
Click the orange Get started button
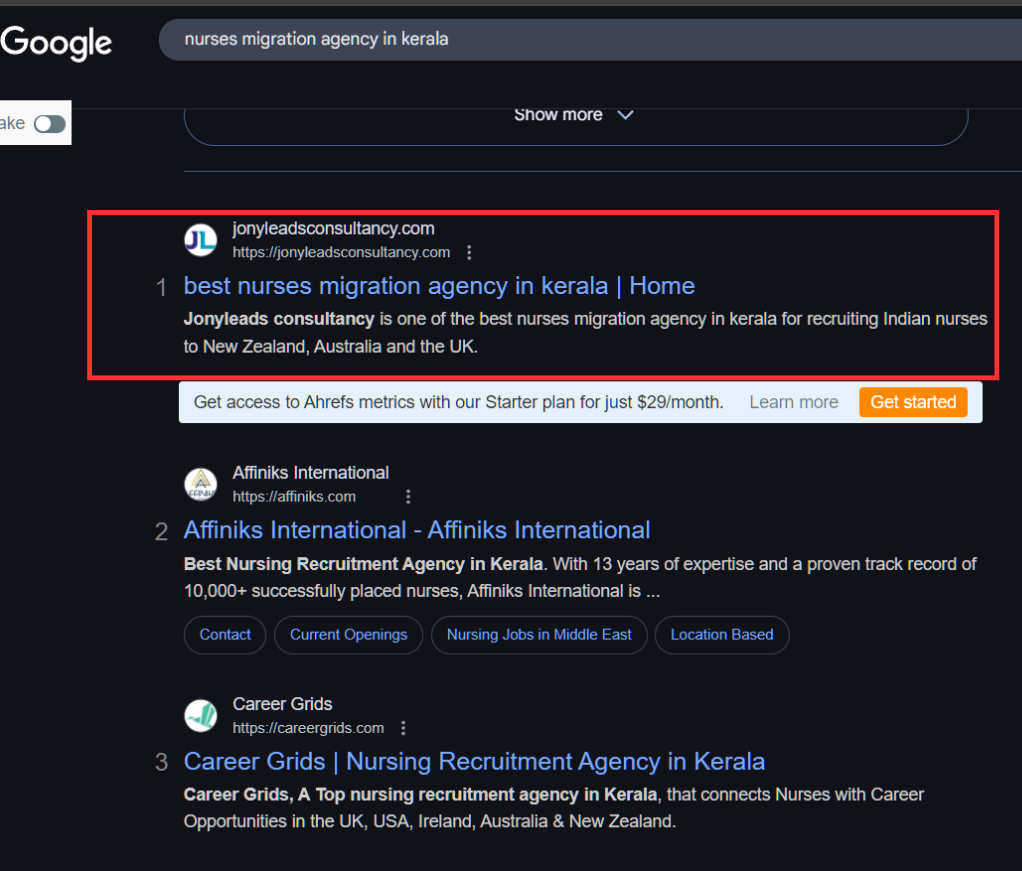coord(913,402)
